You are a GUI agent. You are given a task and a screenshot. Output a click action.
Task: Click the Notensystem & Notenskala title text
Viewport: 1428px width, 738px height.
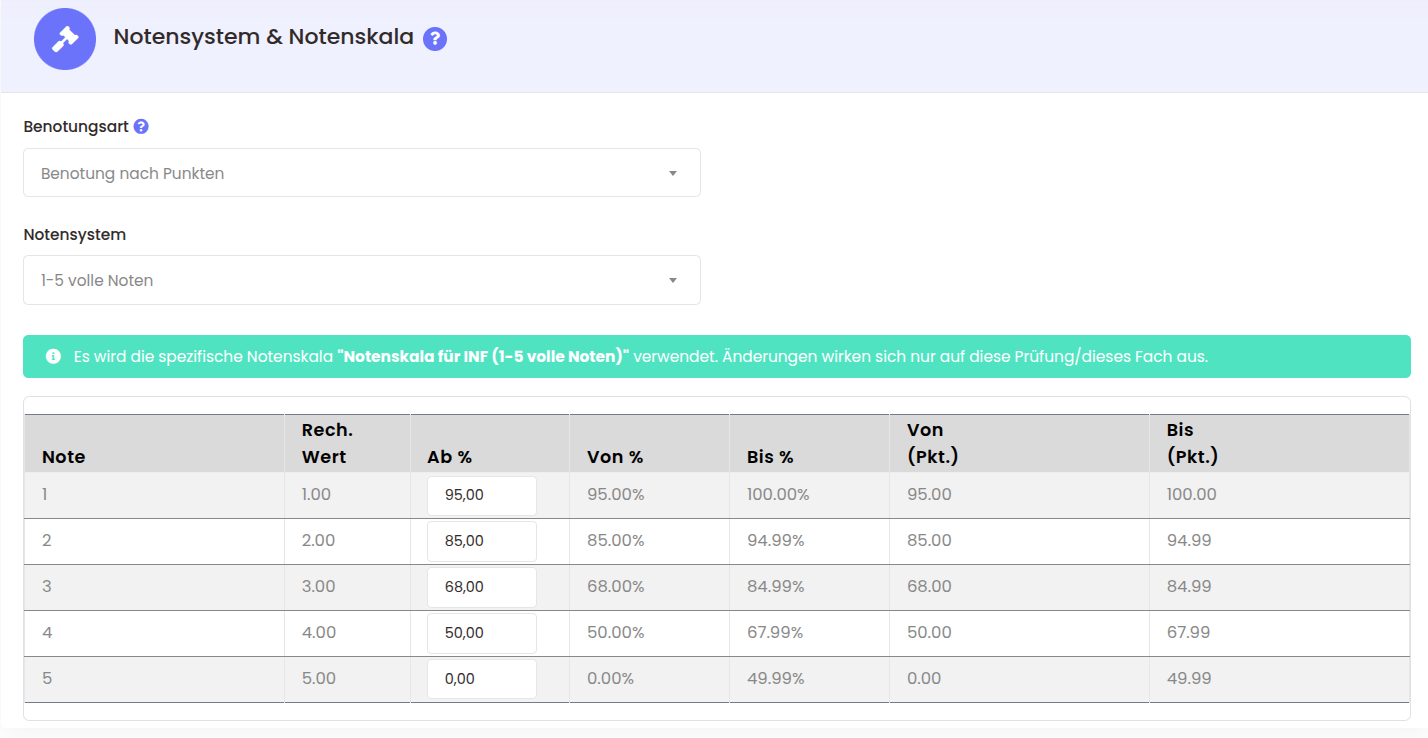click(x=263, y=37)
